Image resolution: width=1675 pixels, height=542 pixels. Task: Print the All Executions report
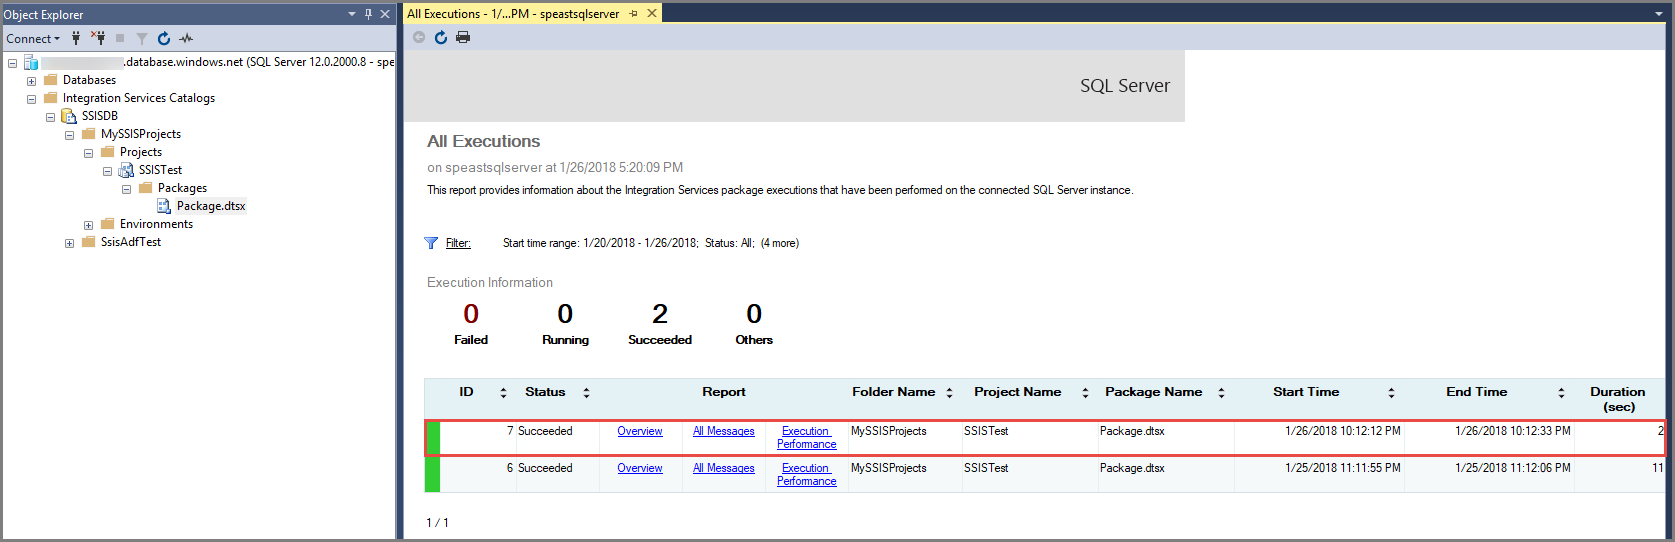click(463, 37)
